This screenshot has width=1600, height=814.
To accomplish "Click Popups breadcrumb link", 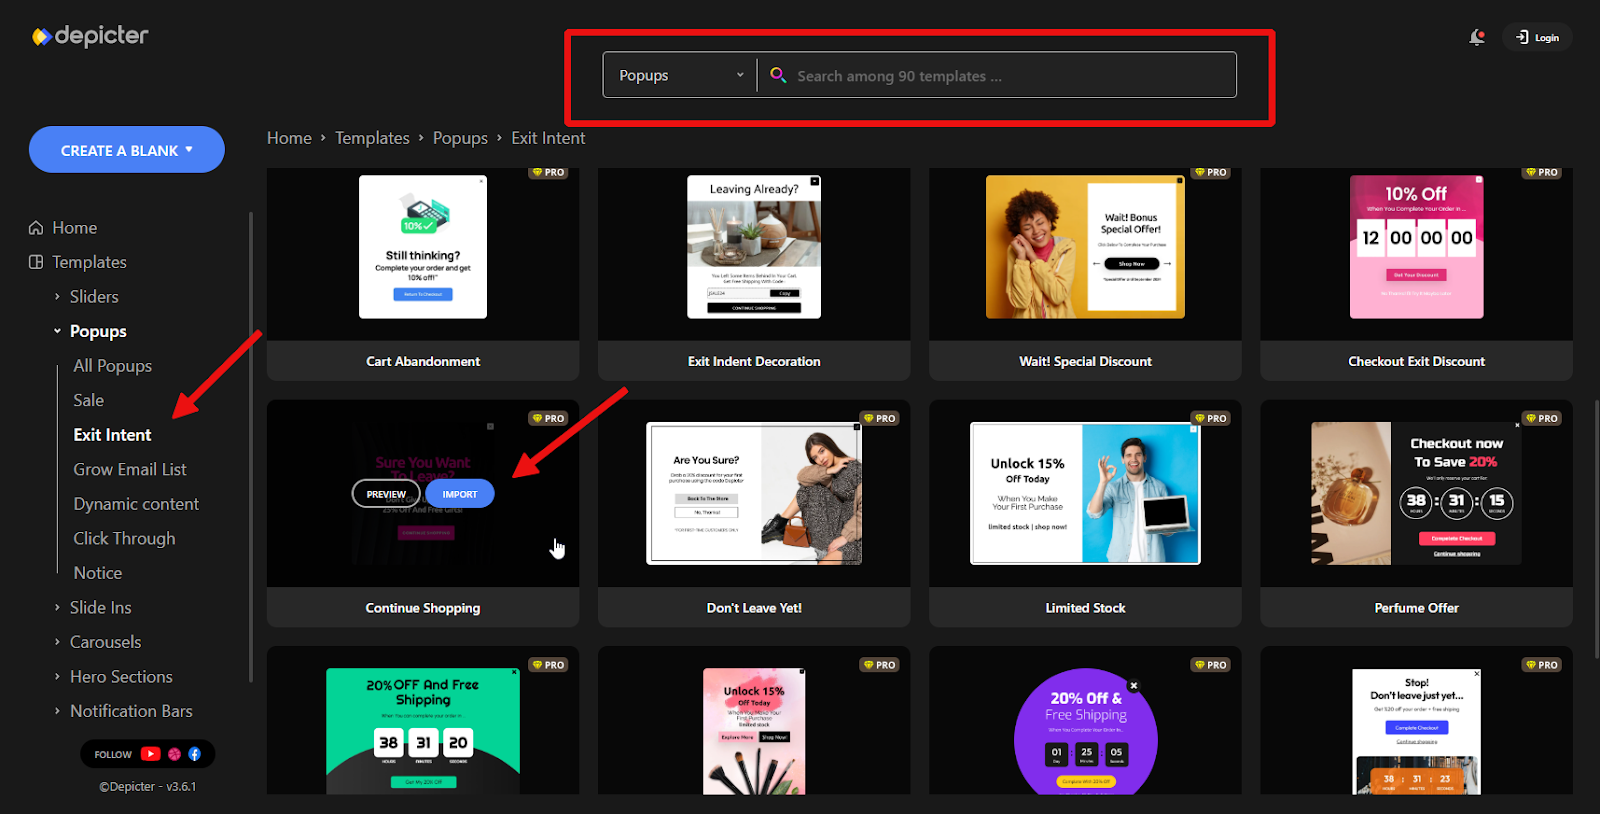I will tap(460, 138).
